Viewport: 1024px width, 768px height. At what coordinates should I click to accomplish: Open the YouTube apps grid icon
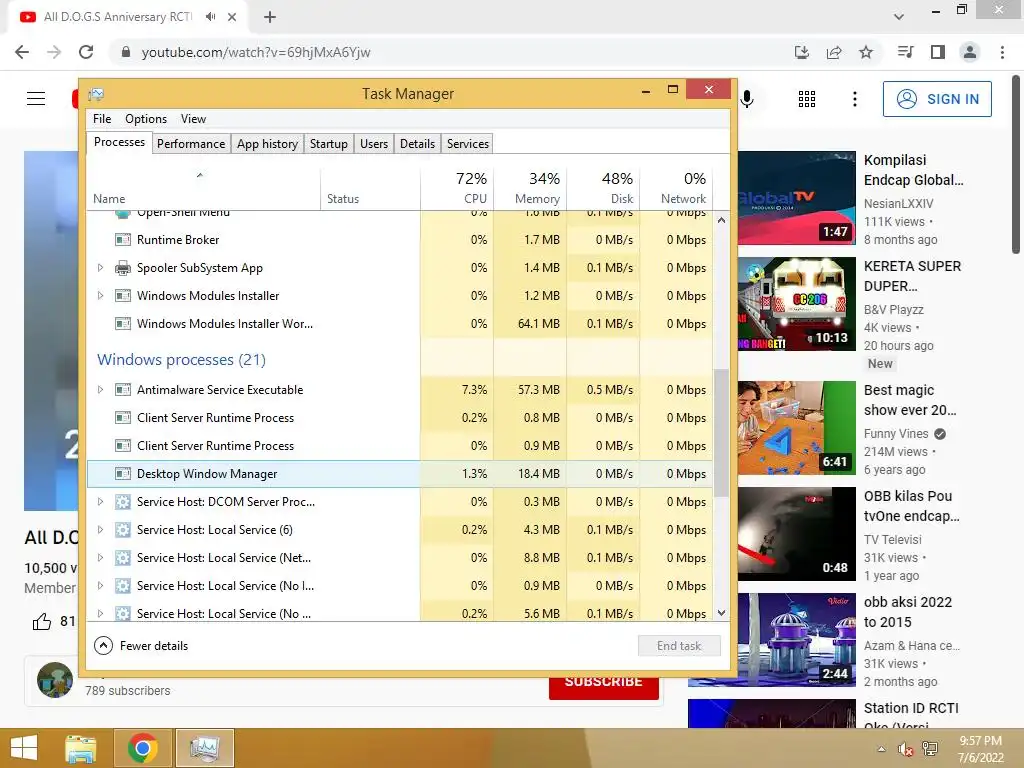click(807, 99)
